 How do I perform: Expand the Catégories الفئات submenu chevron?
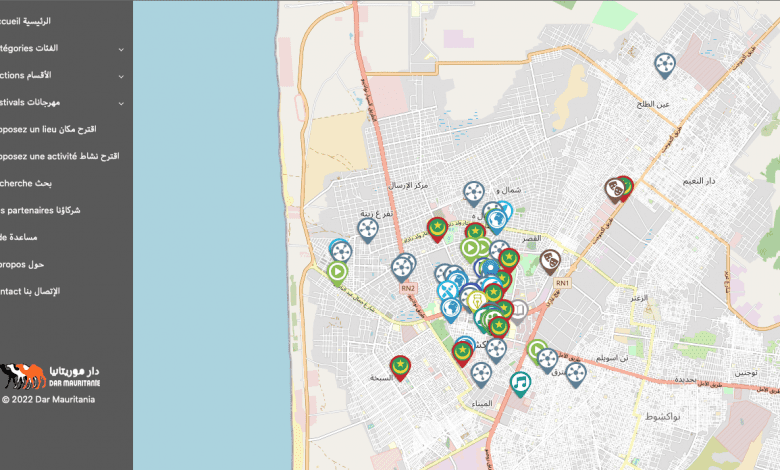[x=121, y=48]
